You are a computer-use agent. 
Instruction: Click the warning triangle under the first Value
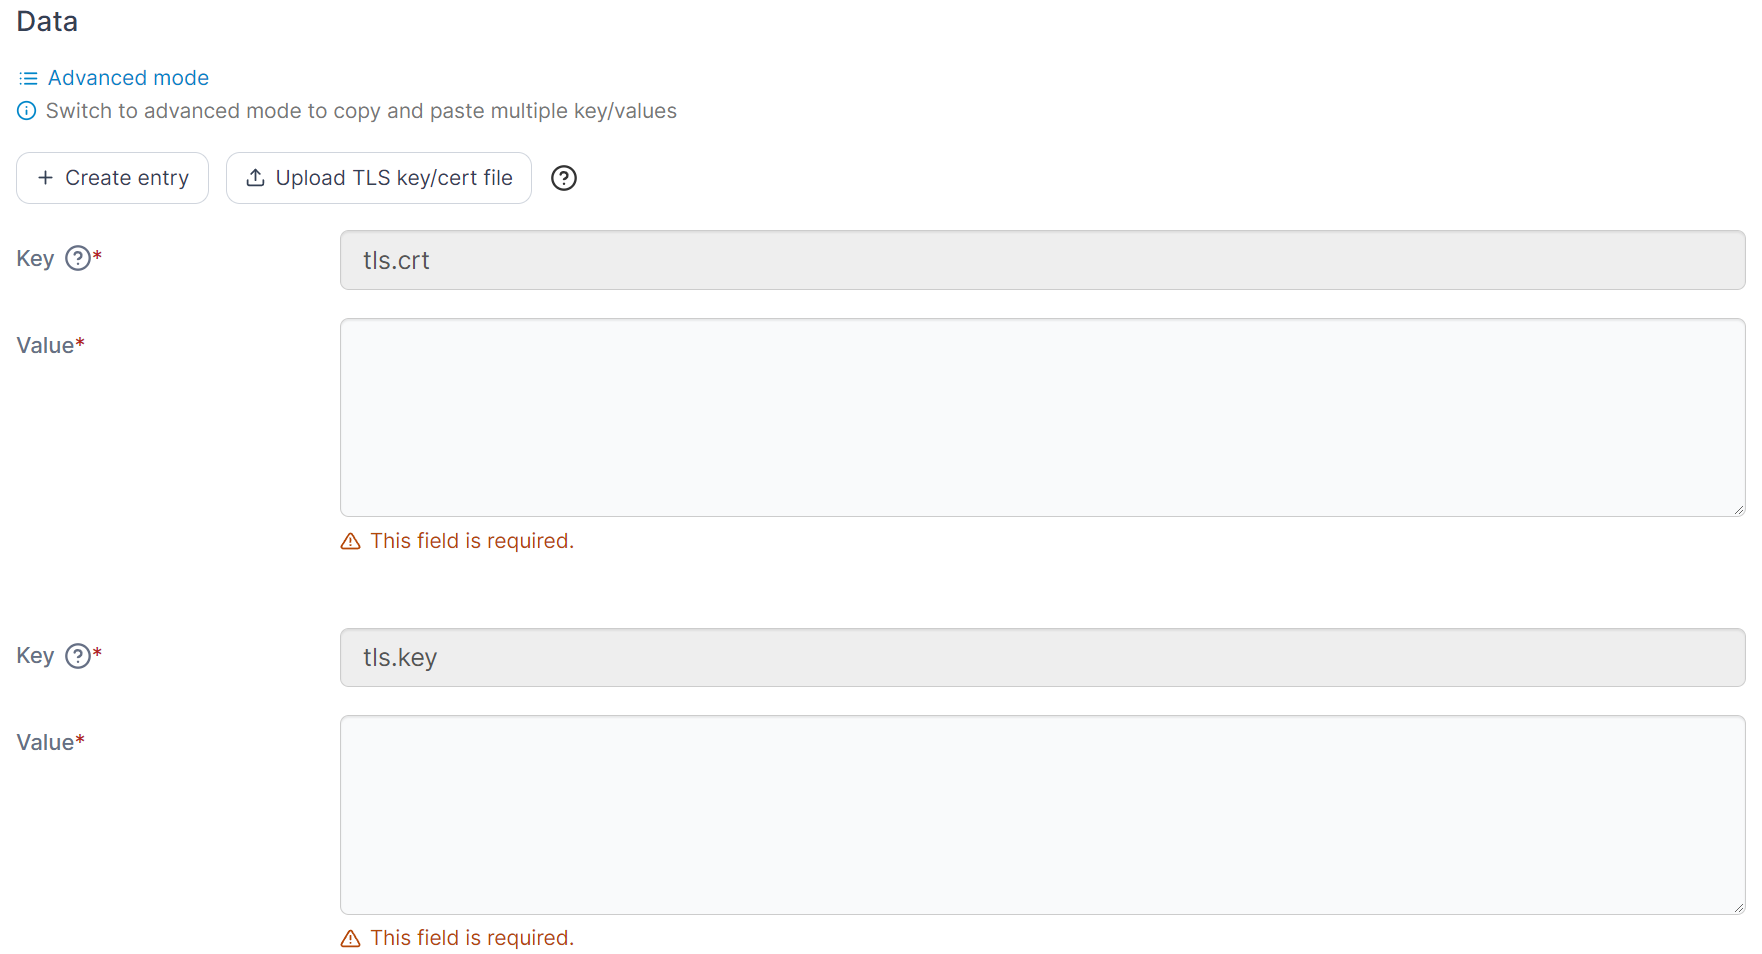349,540
